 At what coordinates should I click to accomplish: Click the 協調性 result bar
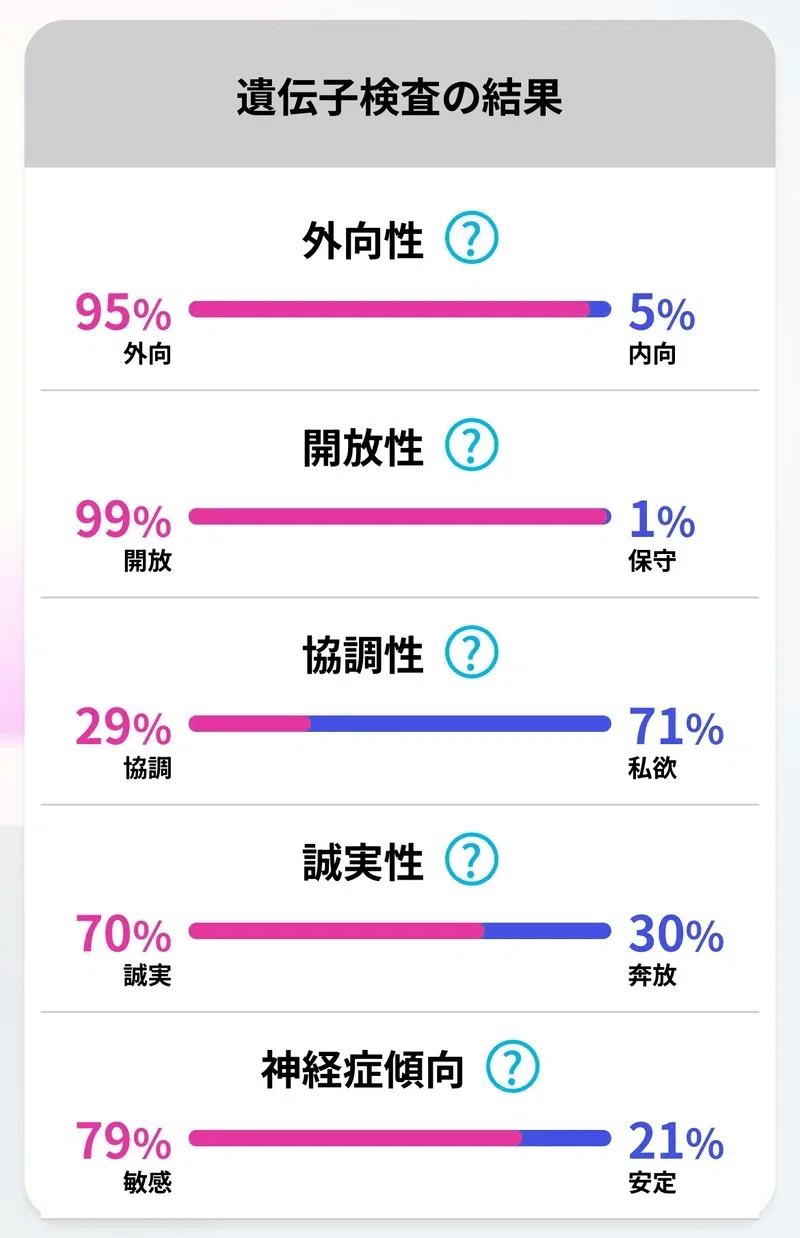click(399, 723)
